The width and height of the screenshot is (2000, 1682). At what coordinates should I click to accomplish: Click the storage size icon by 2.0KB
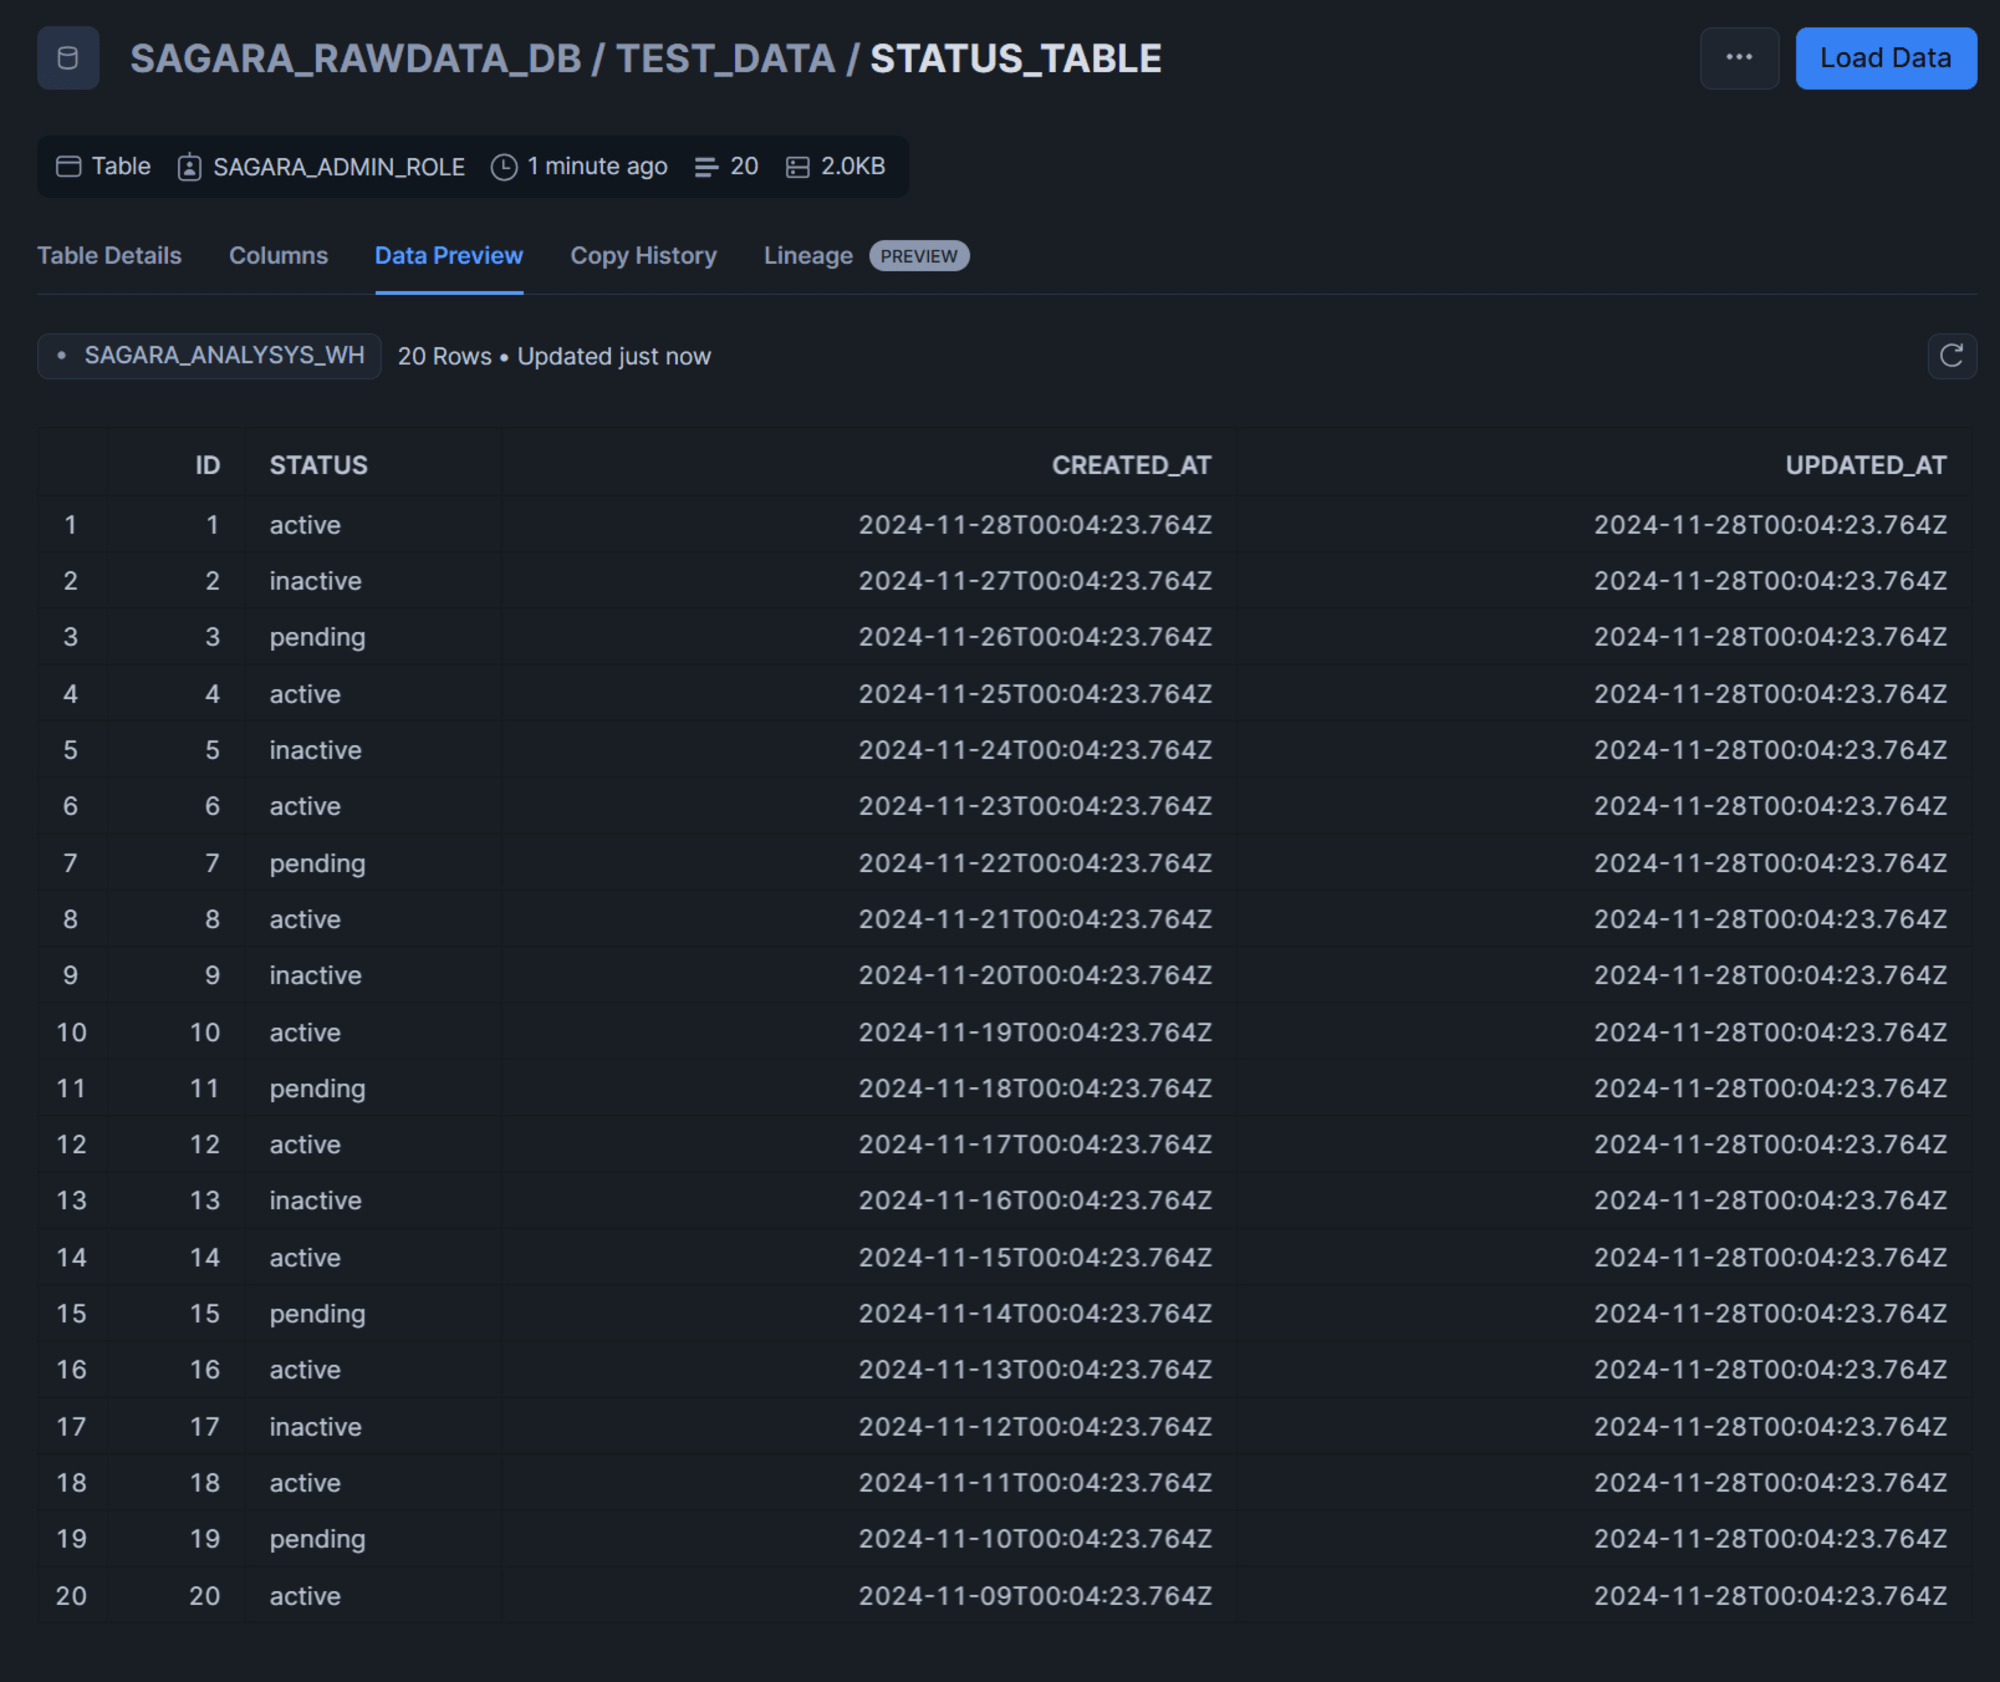point(797,167)
